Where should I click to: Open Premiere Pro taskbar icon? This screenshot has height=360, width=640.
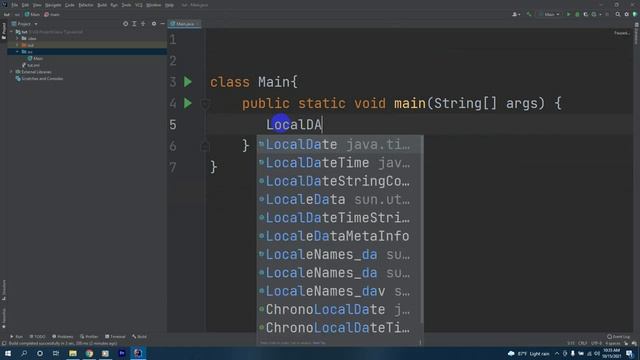pos(122,353)
